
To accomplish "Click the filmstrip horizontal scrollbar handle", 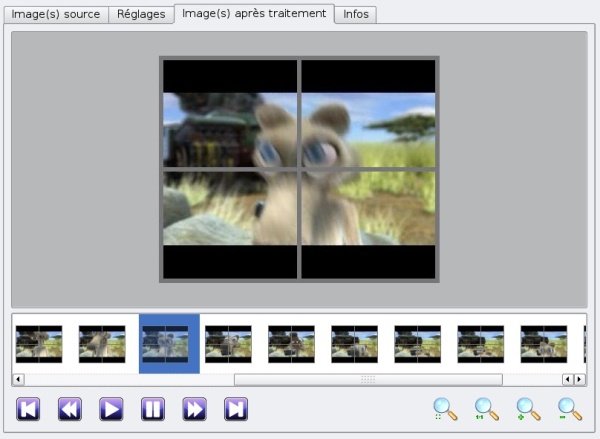I will coord(368,379).
